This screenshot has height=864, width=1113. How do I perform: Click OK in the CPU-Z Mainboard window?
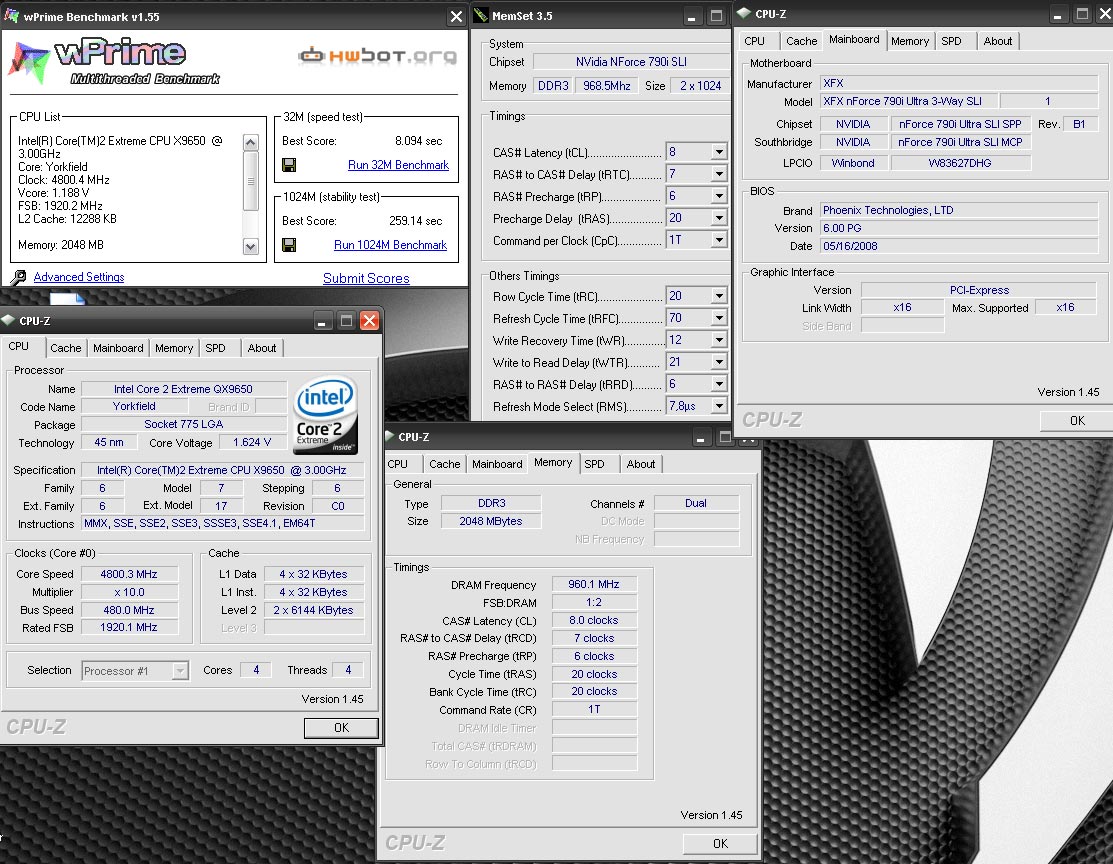pyautogui.click(x=1078, y=420)
